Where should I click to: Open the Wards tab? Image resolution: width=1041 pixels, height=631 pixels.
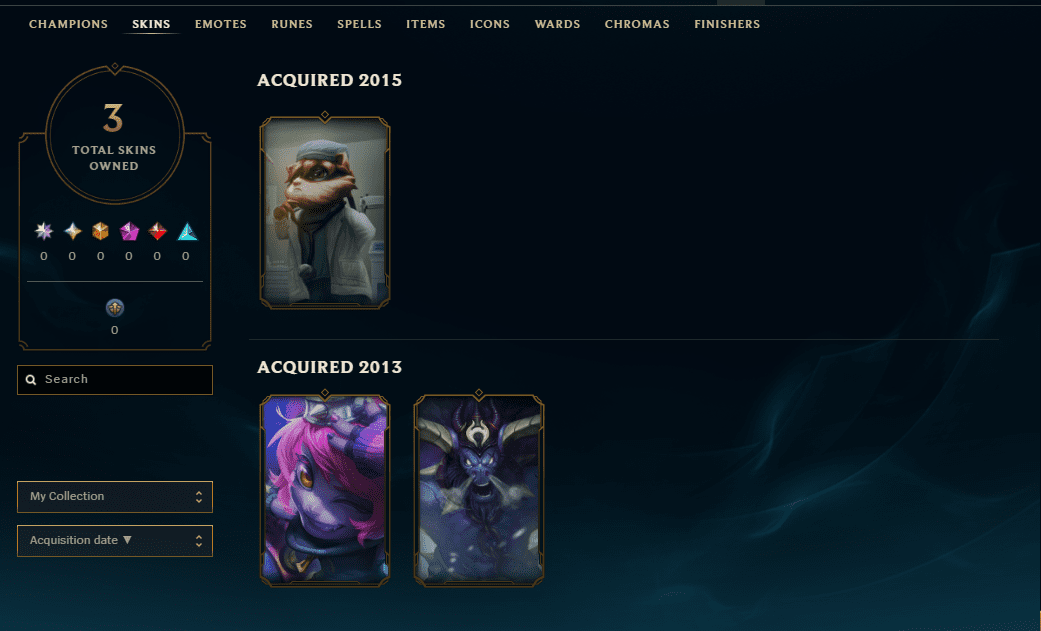557,24
